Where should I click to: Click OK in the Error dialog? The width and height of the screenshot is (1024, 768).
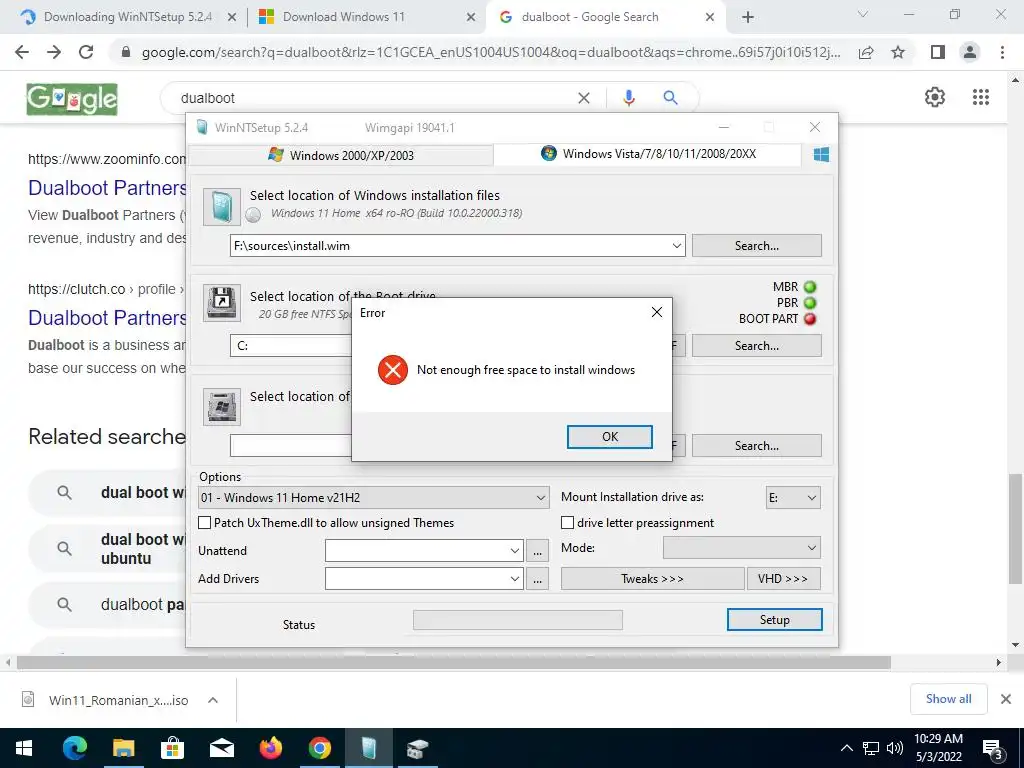(609, 437)
